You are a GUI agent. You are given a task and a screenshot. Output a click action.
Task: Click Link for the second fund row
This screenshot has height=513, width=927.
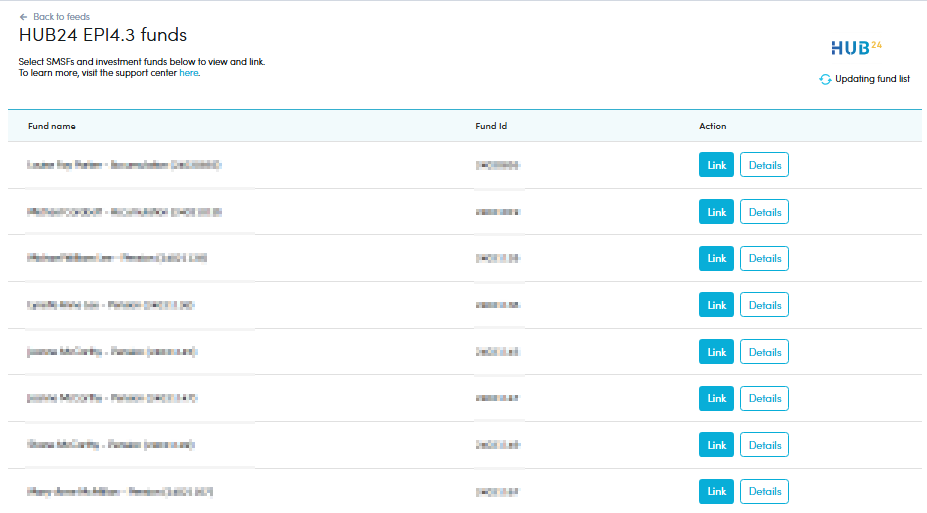pyautogui.click(x=717, y=212)
